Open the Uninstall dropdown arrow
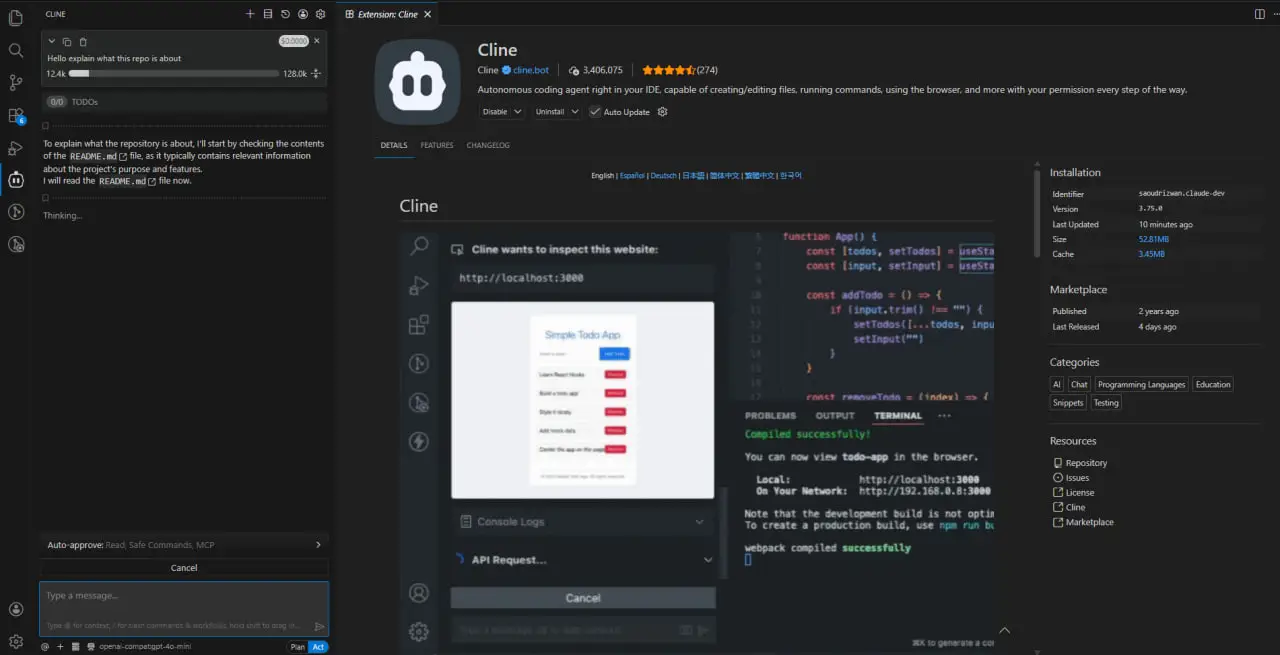 pos(574,112)
